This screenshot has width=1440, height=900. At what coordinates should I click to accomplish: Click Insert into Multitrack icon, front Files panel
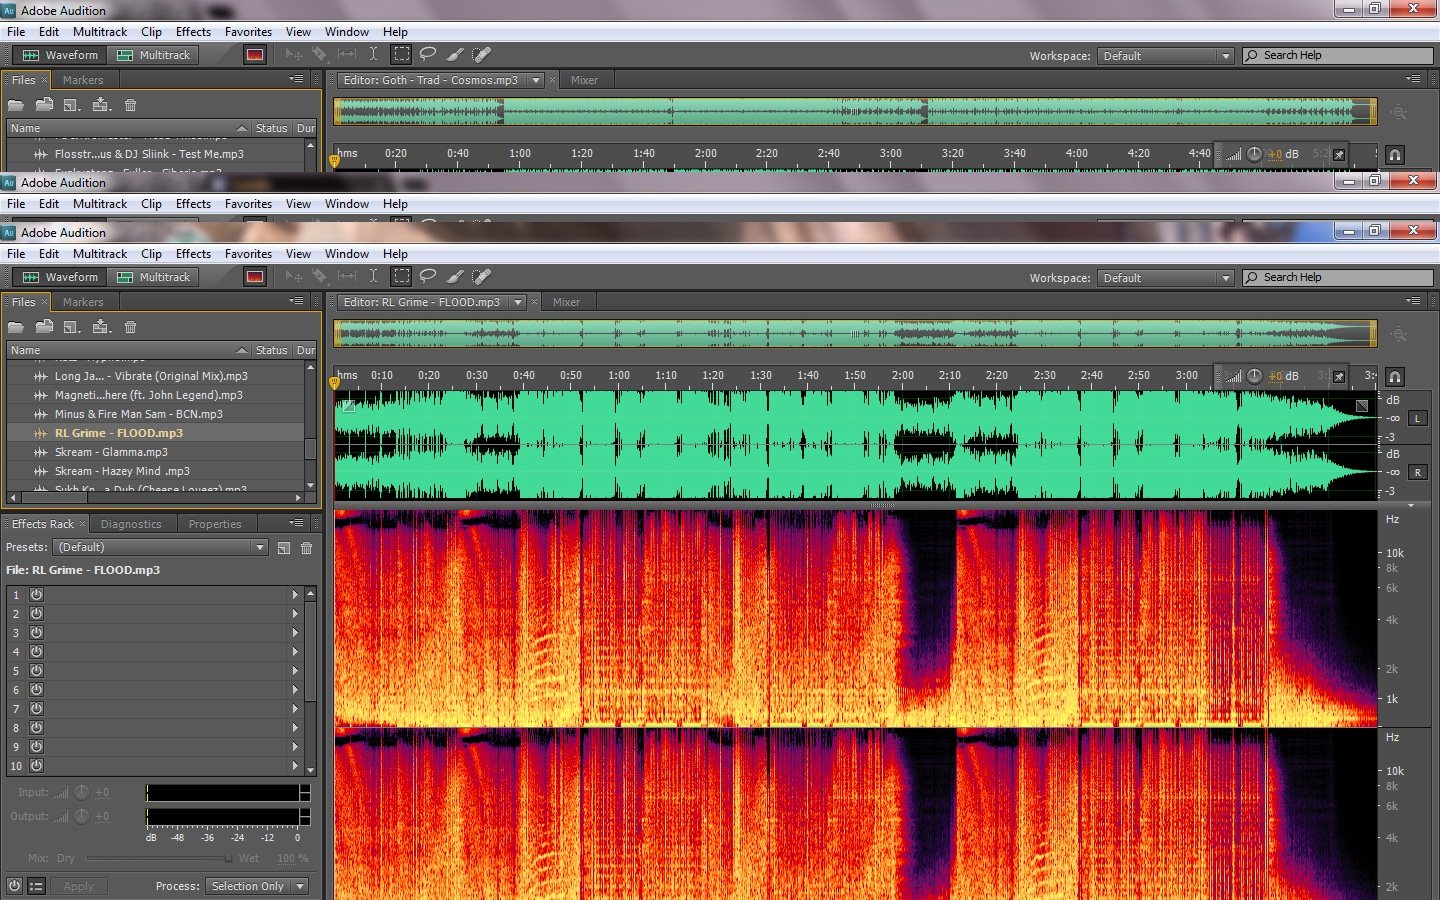pyautogui.click(x=101, y=327)
